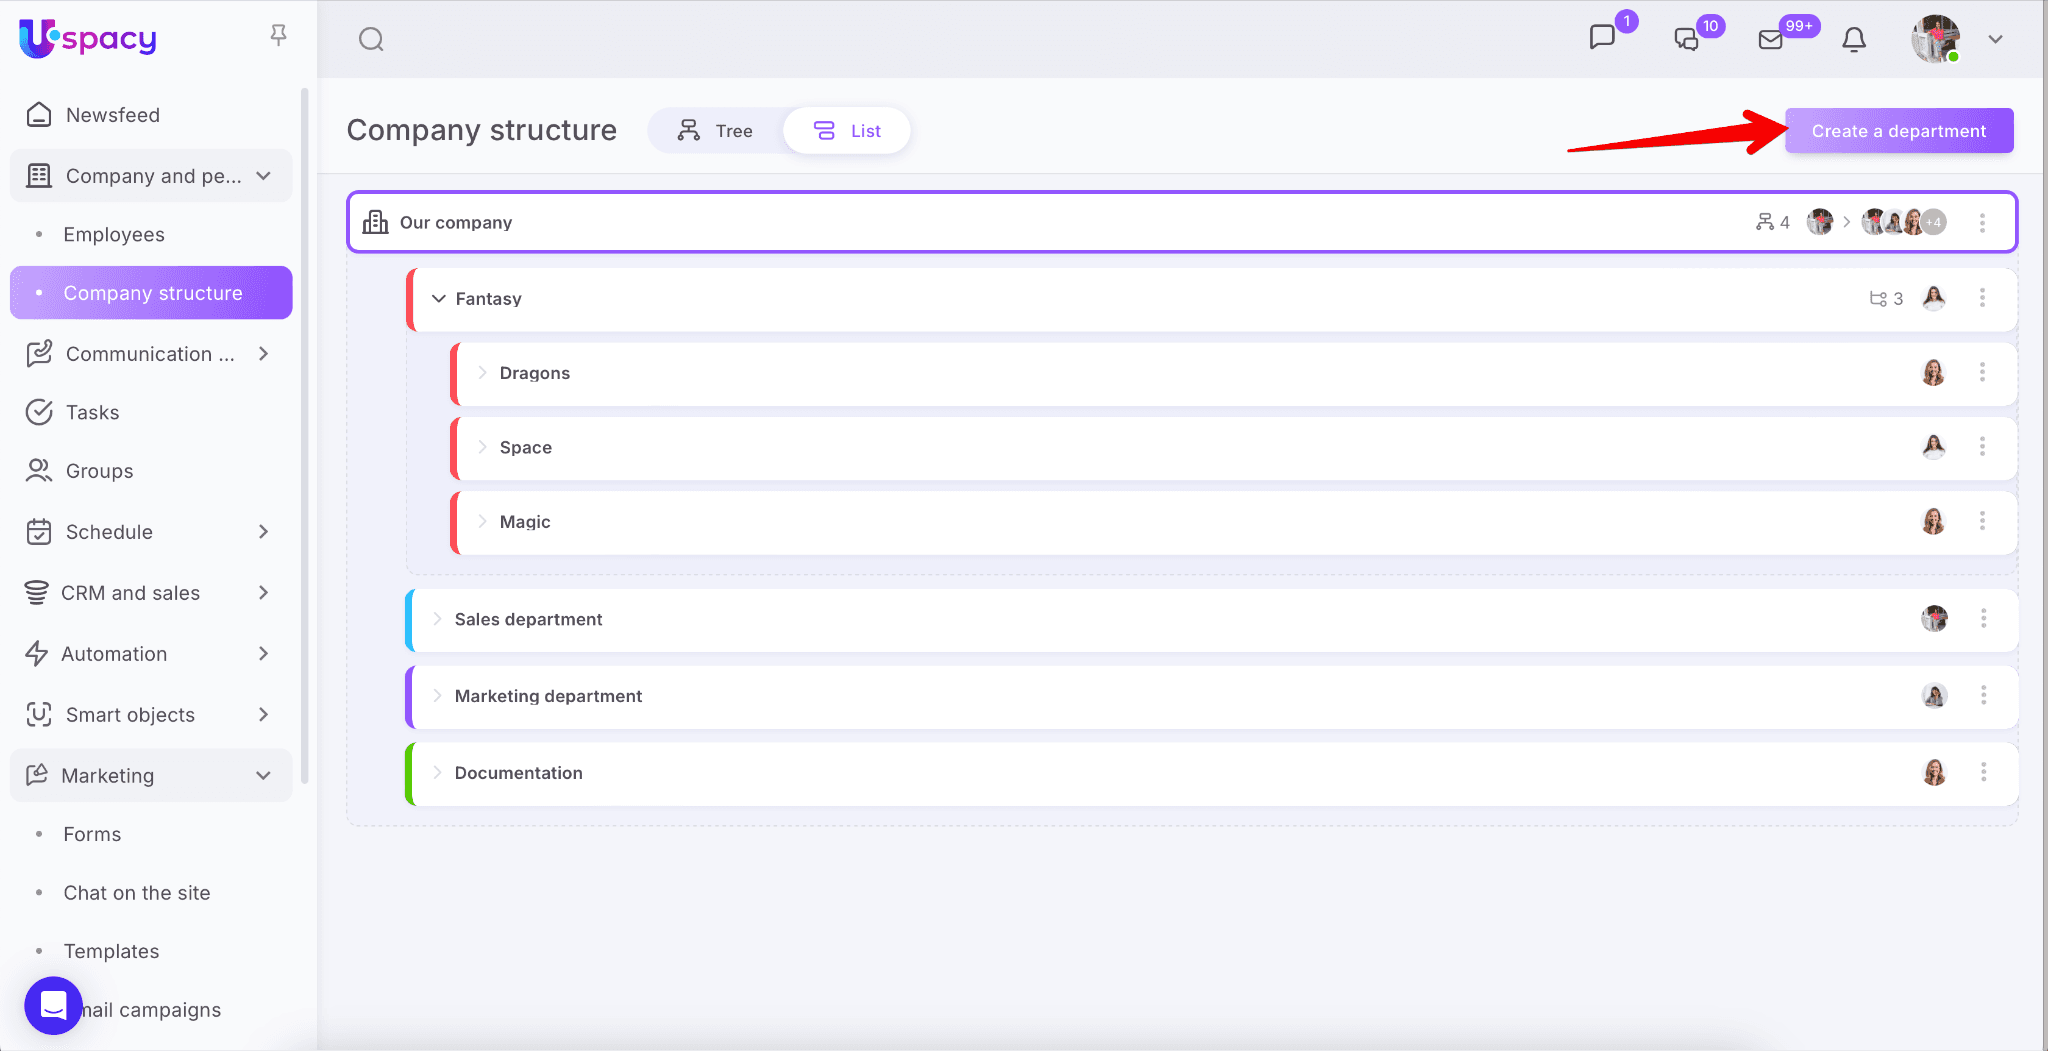Open Chat on the site link
Viewport: 2048px width, 1051px height.
pyautogui.click(x=137, y=893)
